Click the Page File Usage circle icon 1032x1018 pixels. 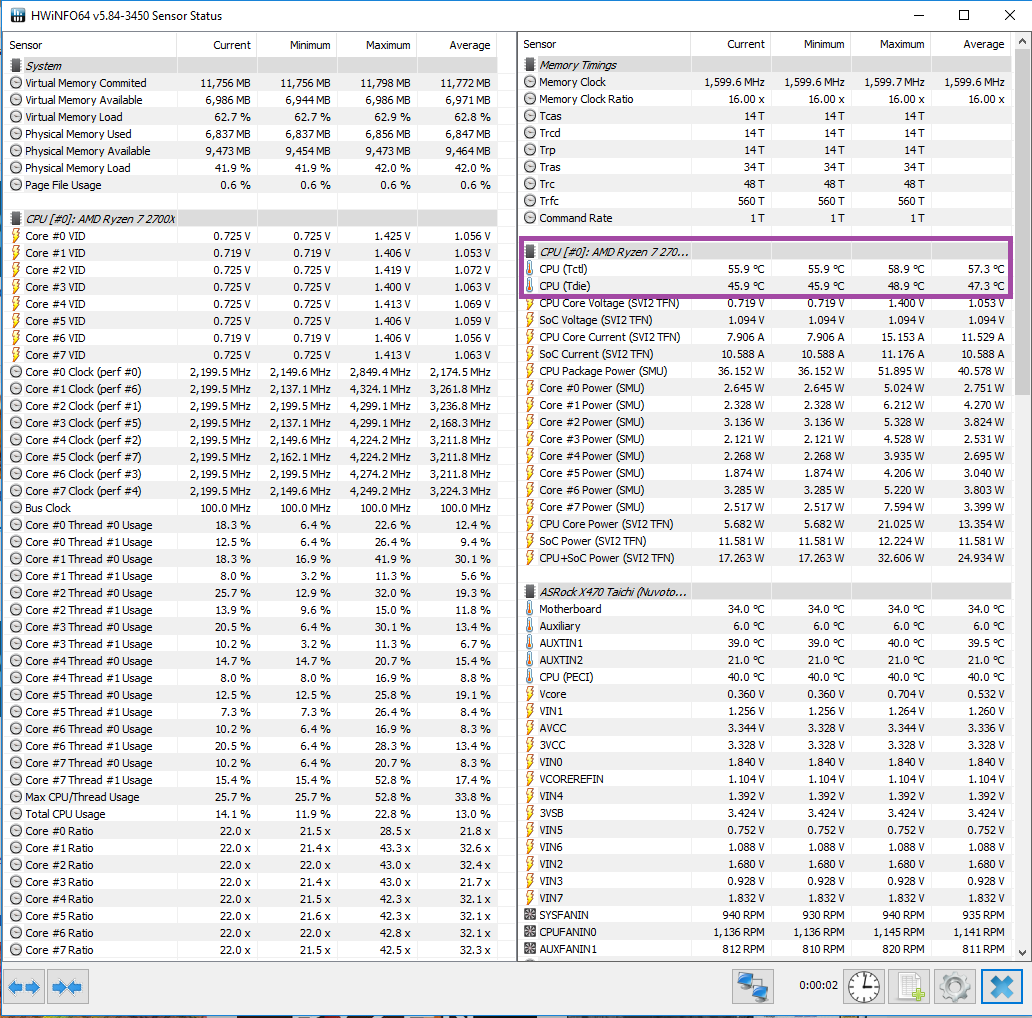pyautogui.click(x=16, y=185)
